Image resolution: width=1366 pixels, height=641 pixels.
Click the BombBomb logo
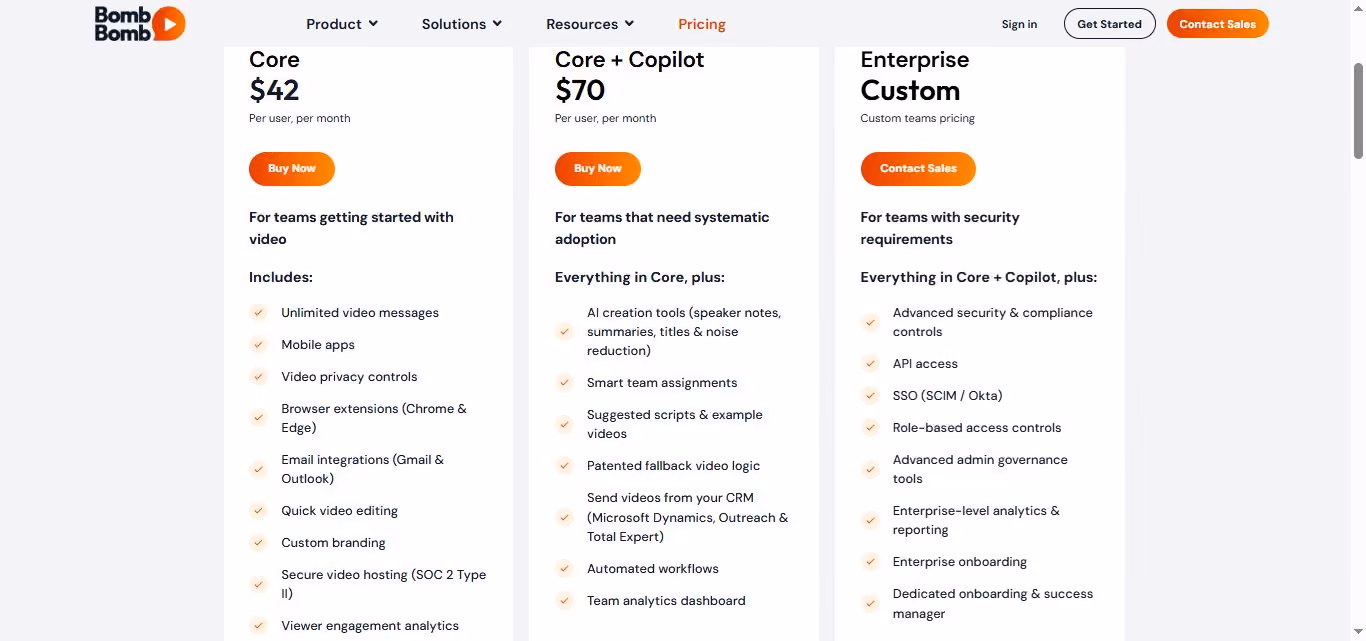coord(140,23)
